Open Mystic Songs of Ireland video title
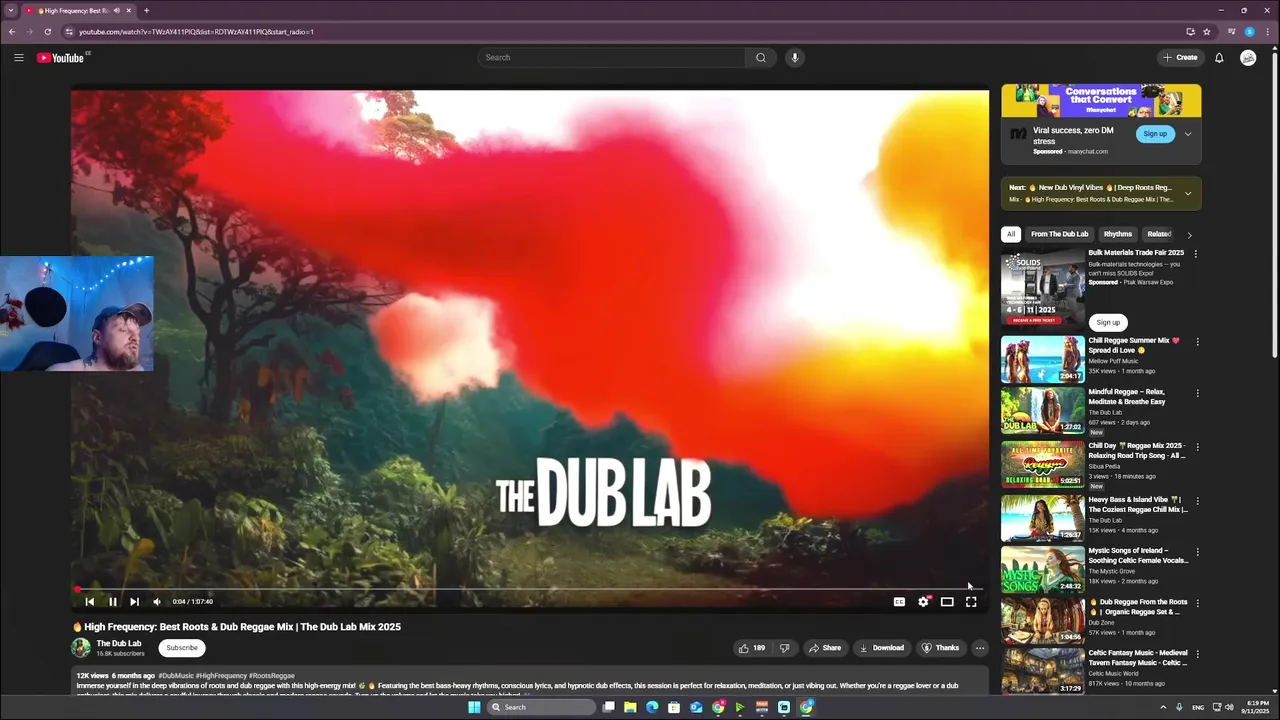Image resolution: width=1280 pixels, height=720 pixels. [1138, 555]
